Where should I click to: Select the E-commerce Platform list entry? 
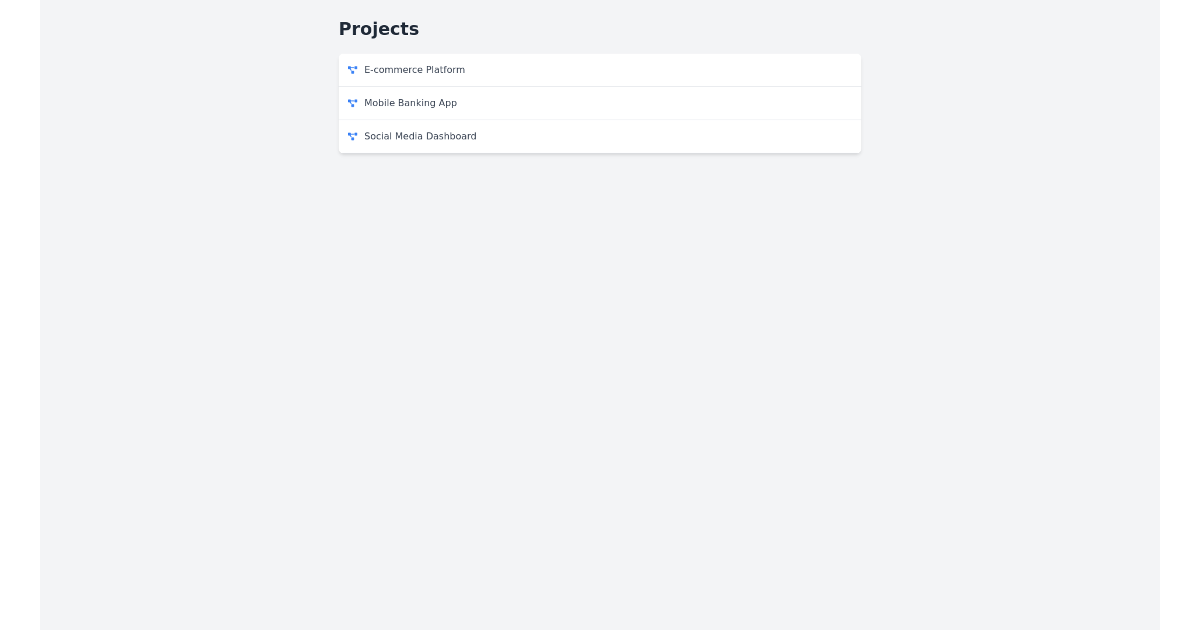[x=600, y=69]
